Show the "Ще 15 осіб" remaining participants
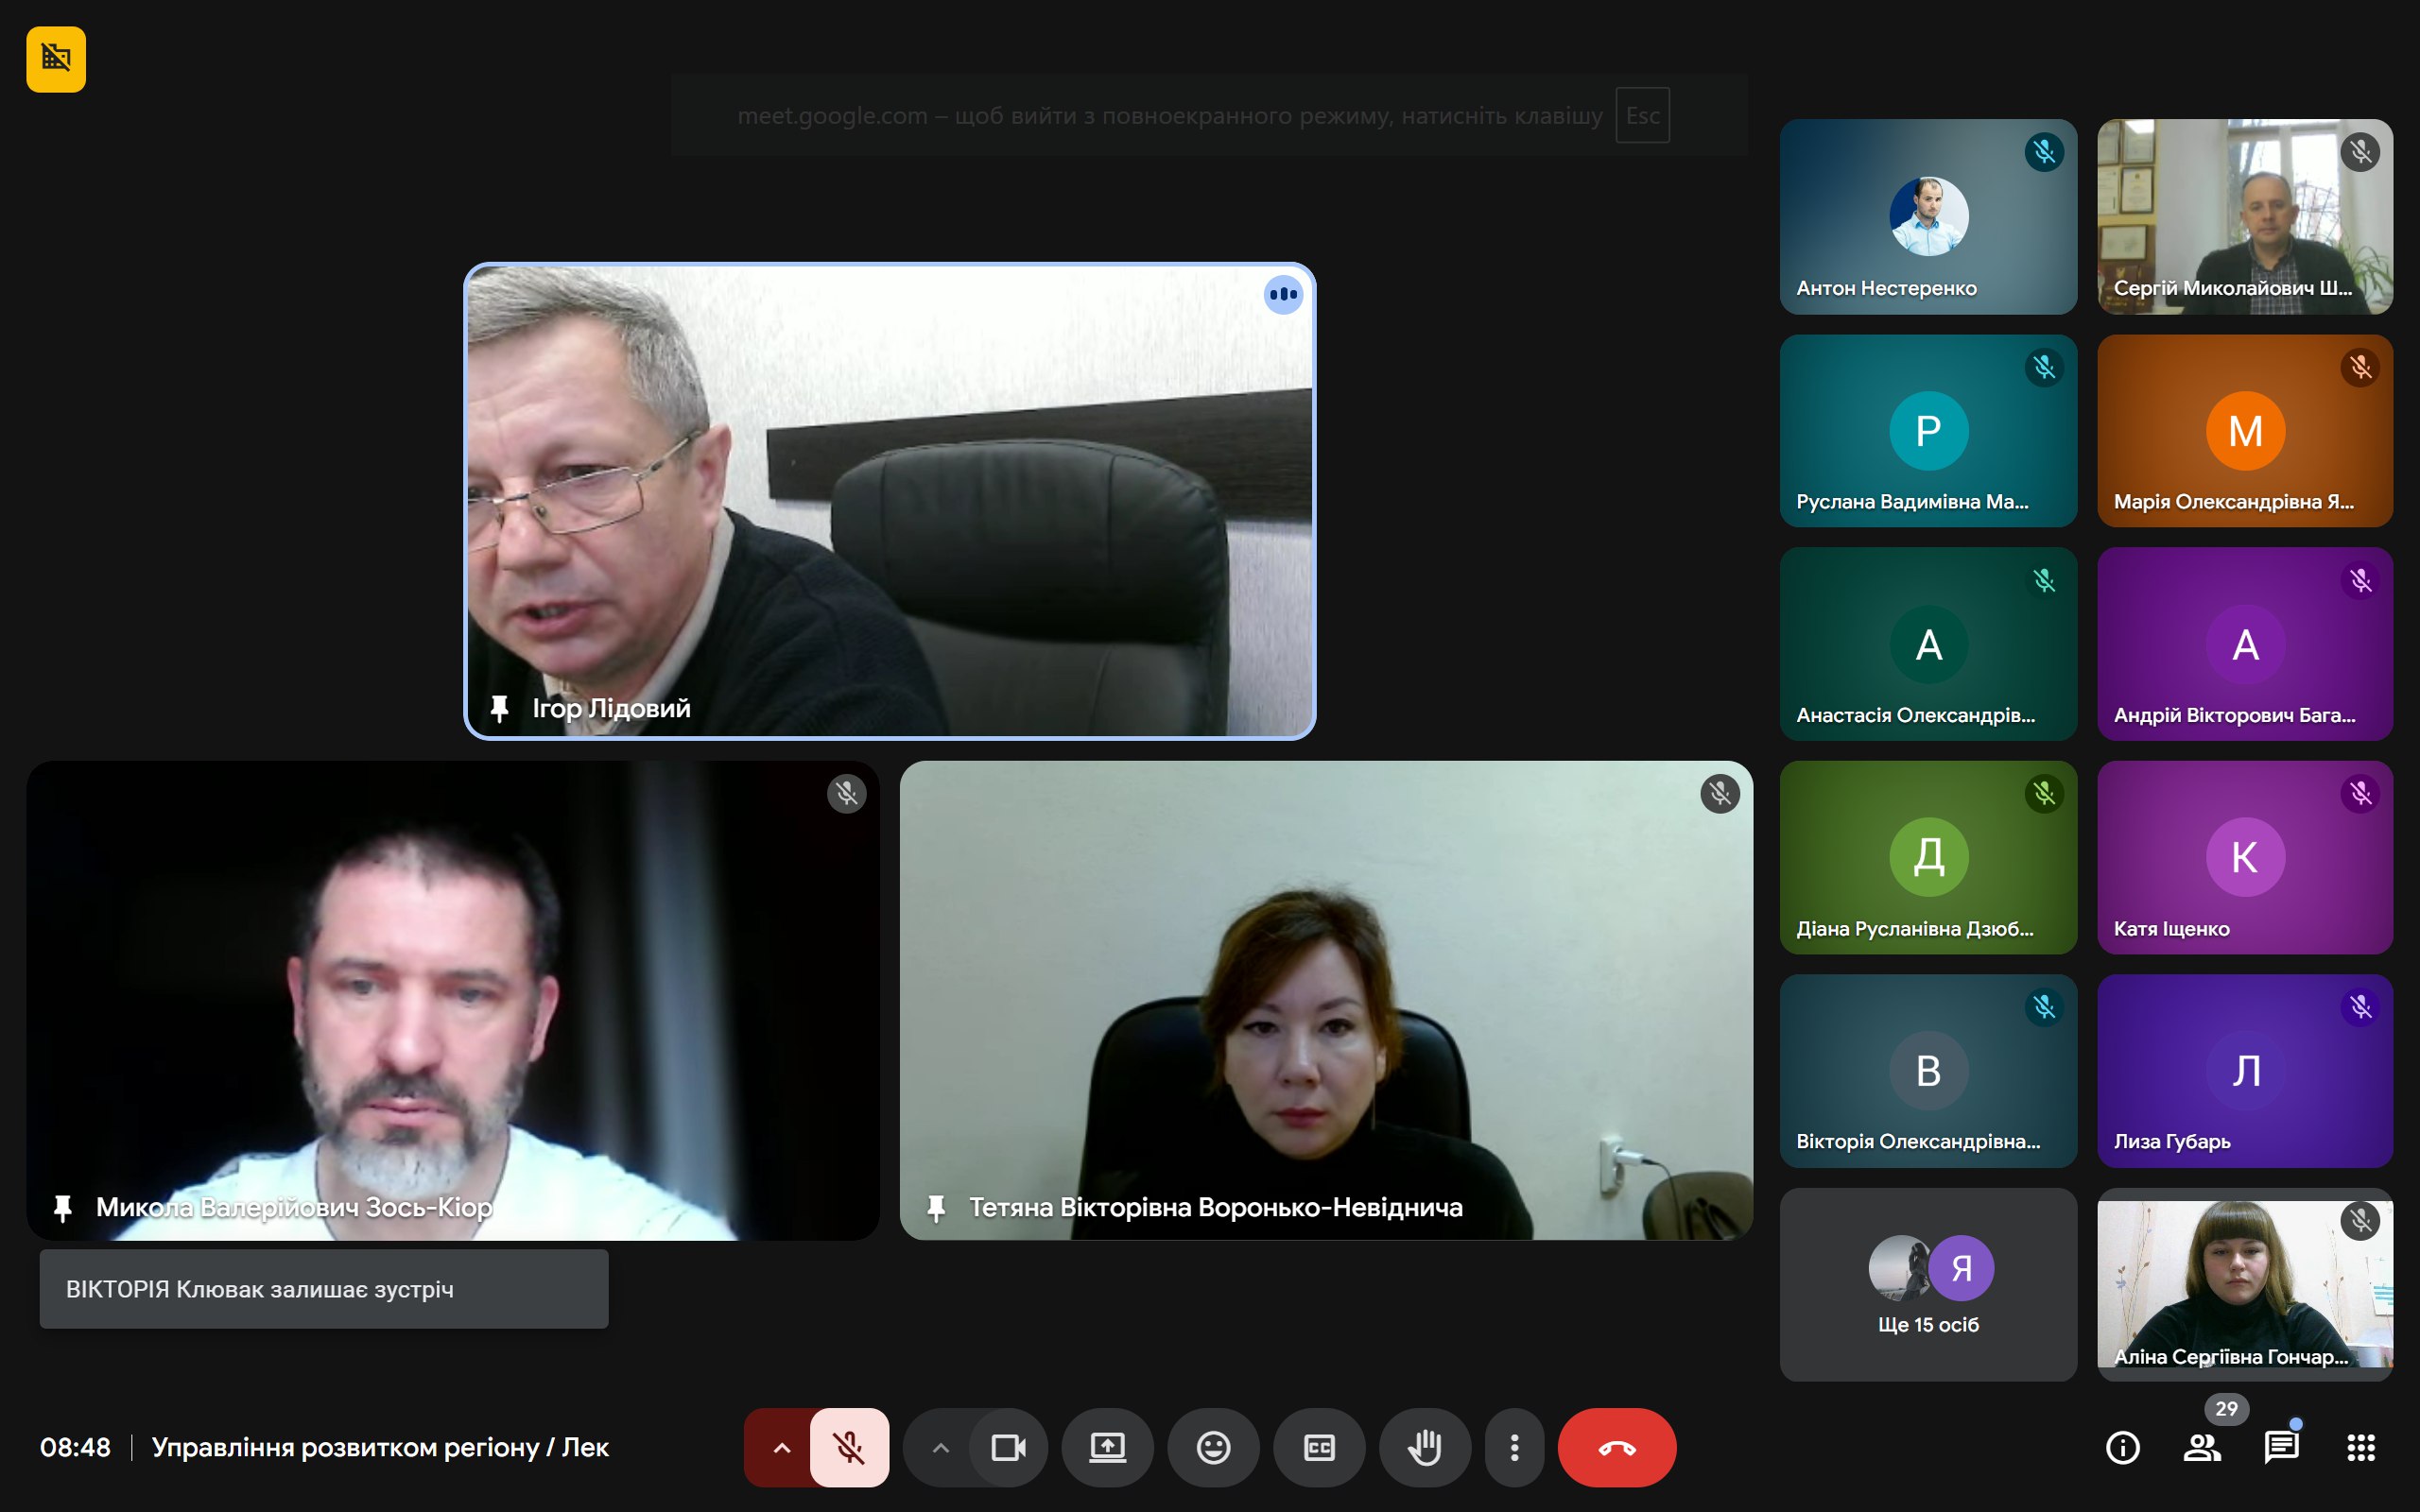This screenshot has width=2420, height=1512. [1927, 1285]
